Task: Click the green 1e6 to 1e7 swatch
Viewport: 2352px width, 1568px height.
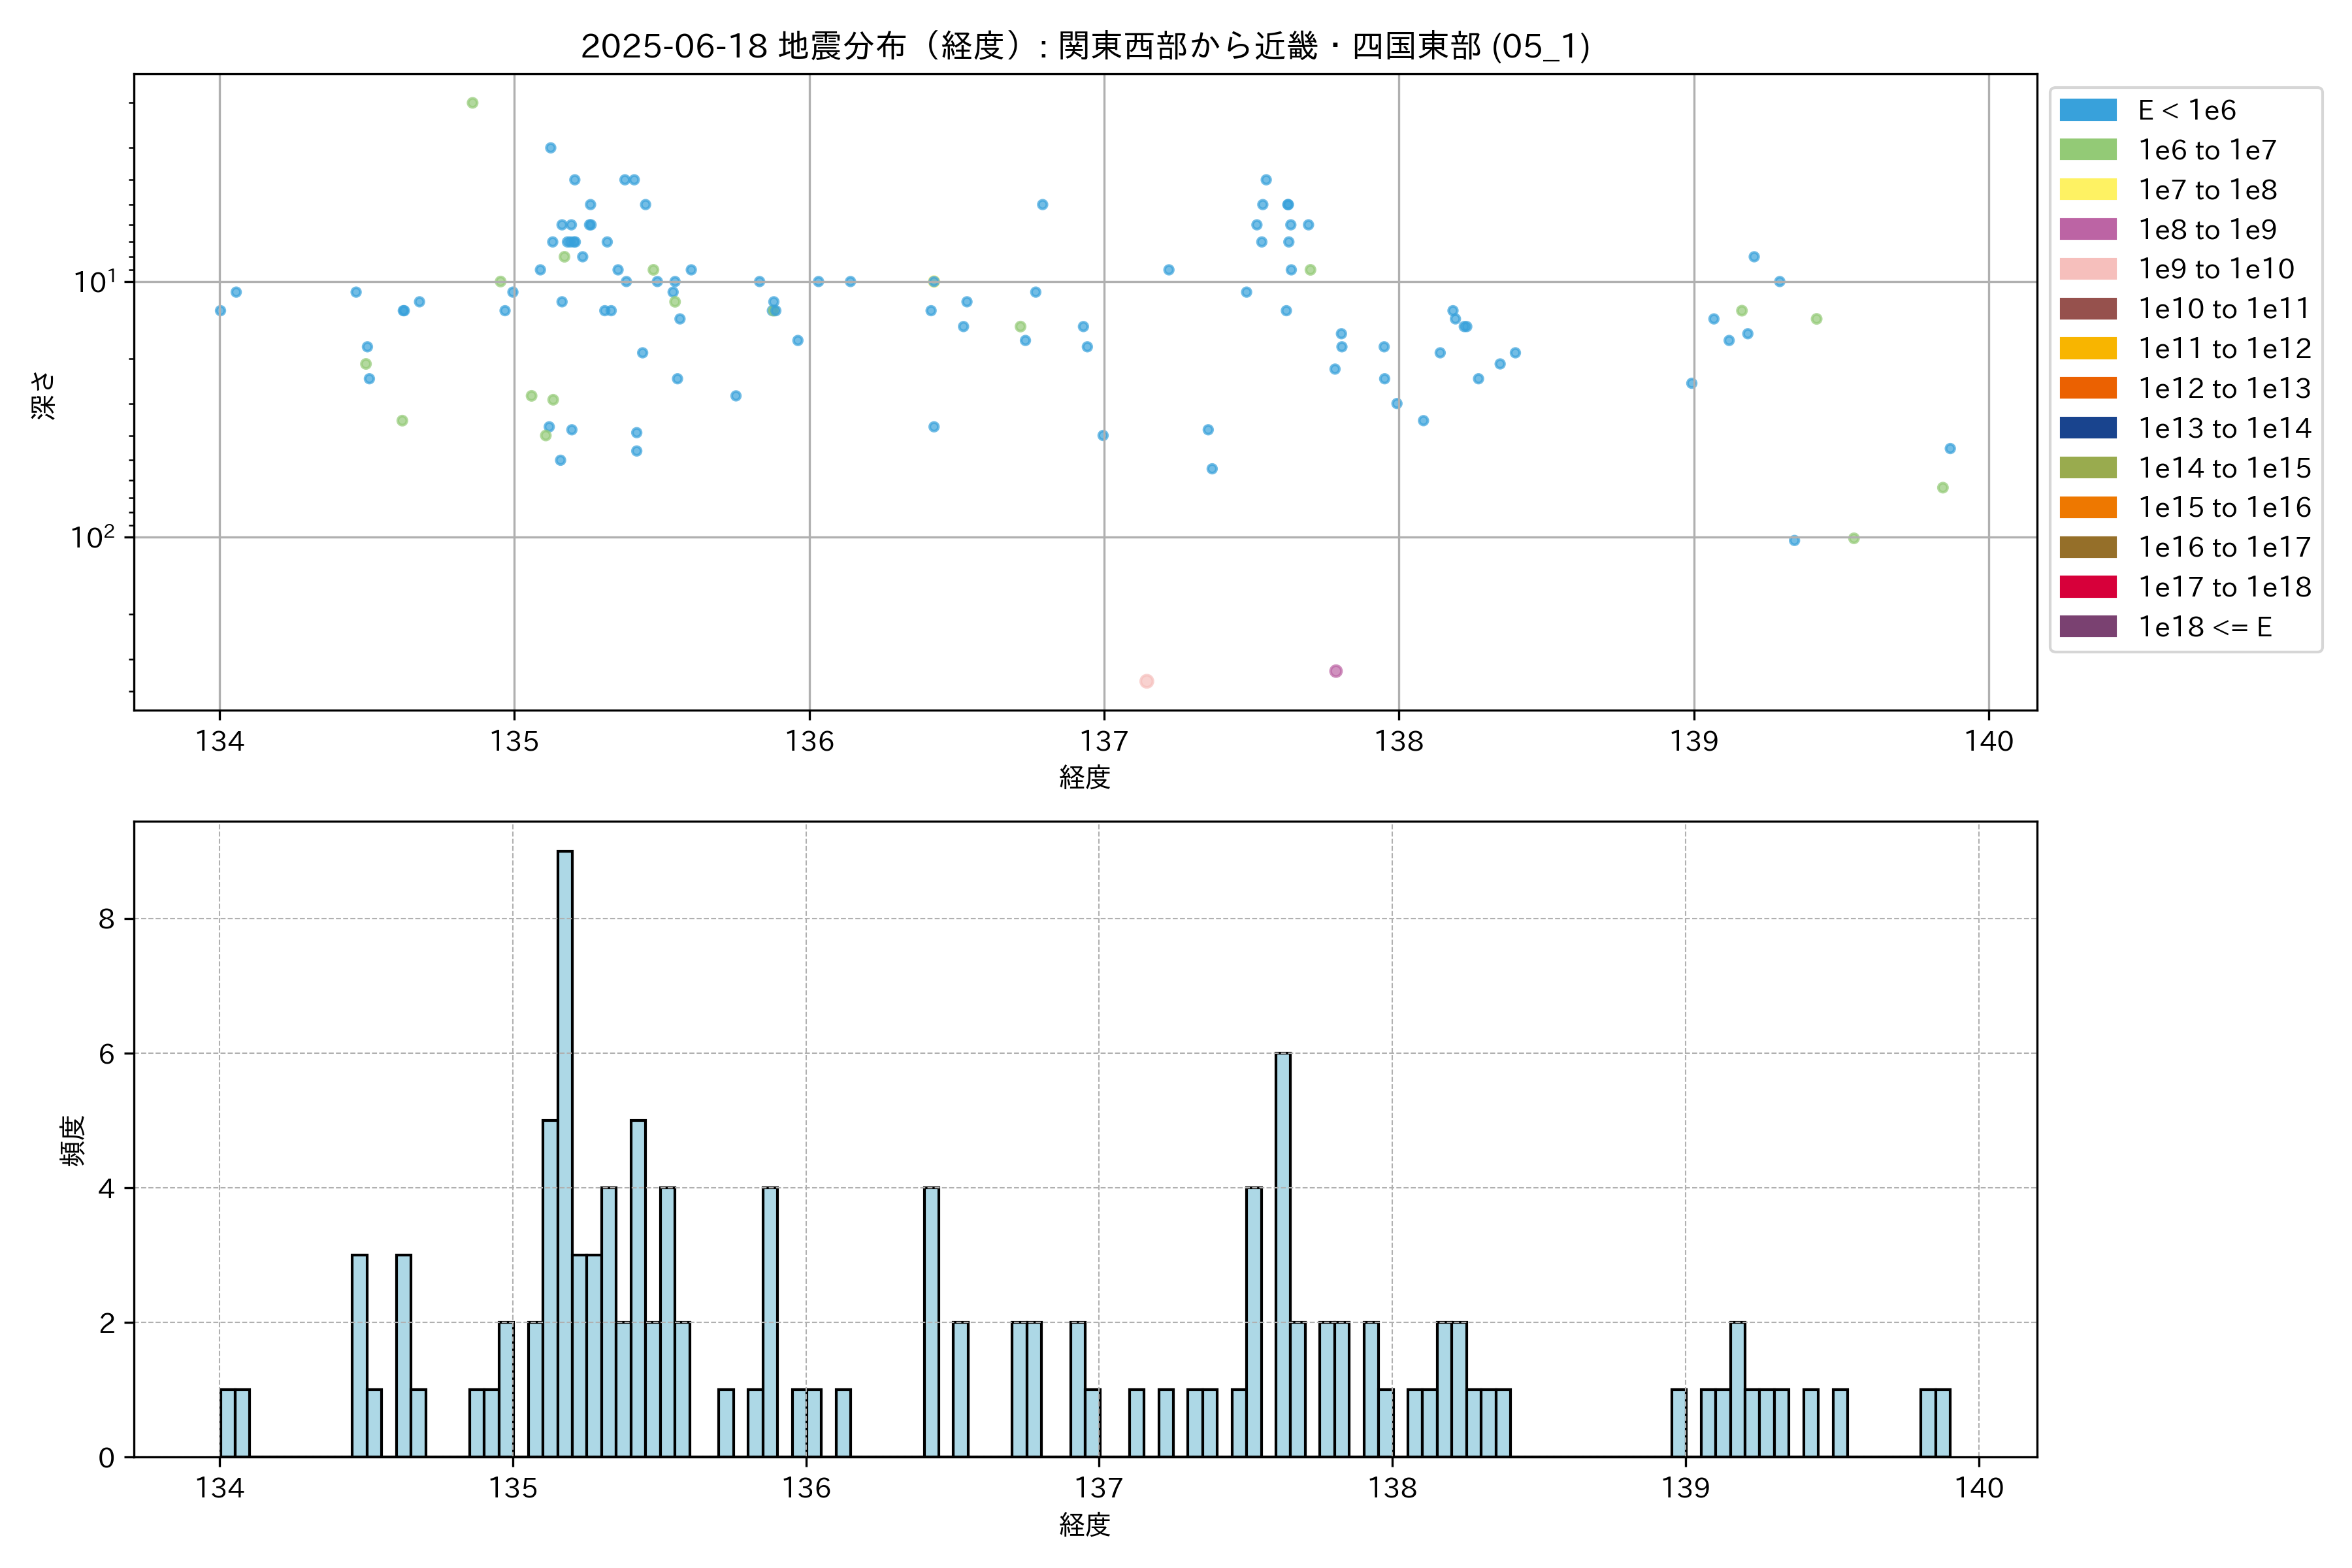Action: [2087, 150]
